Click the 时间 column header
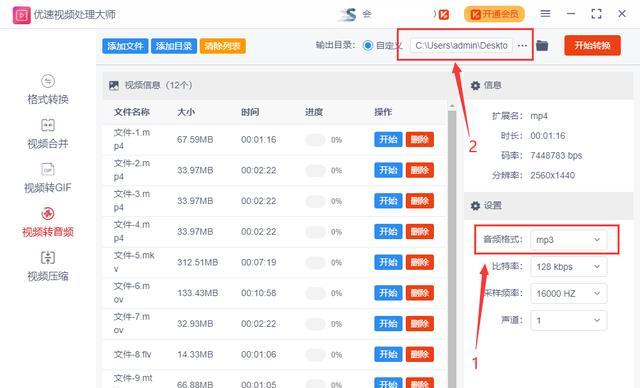 coord(250,112)
